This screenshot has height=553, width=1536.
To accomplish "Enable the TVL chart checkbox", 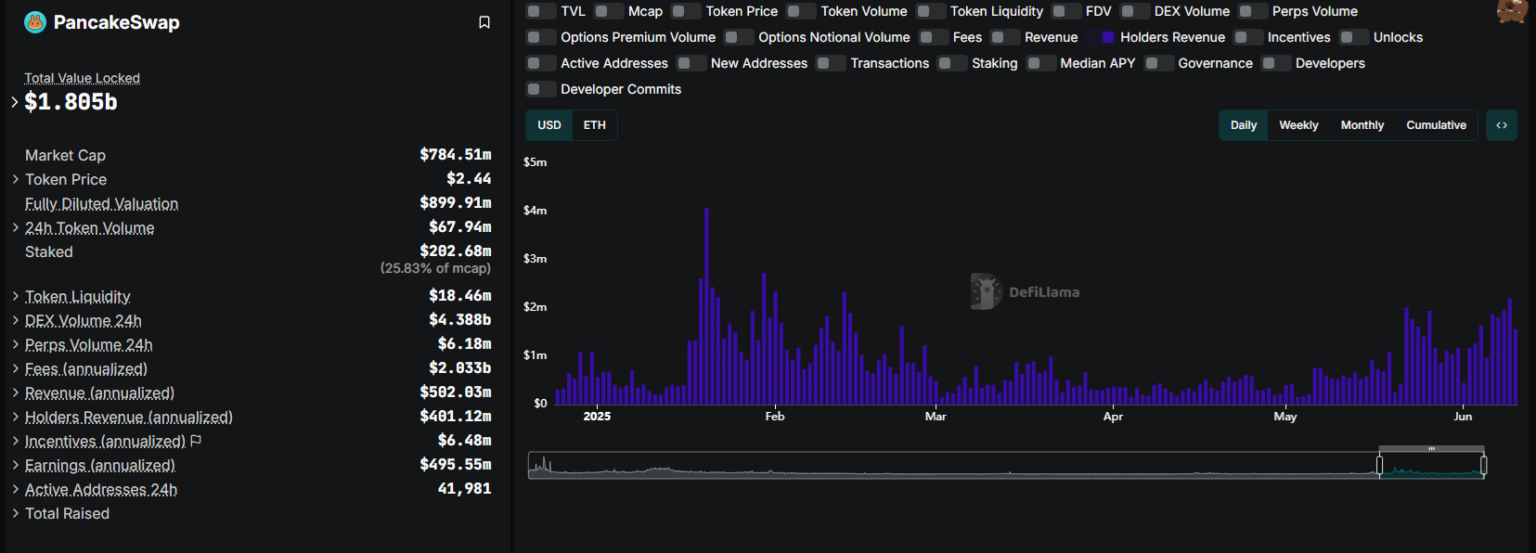I will [541, 11].
